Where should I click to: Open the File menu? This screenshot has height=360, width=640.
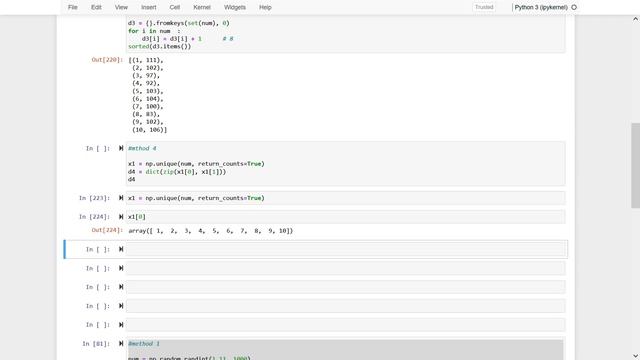pyautogui.click(x=73, y=7)
